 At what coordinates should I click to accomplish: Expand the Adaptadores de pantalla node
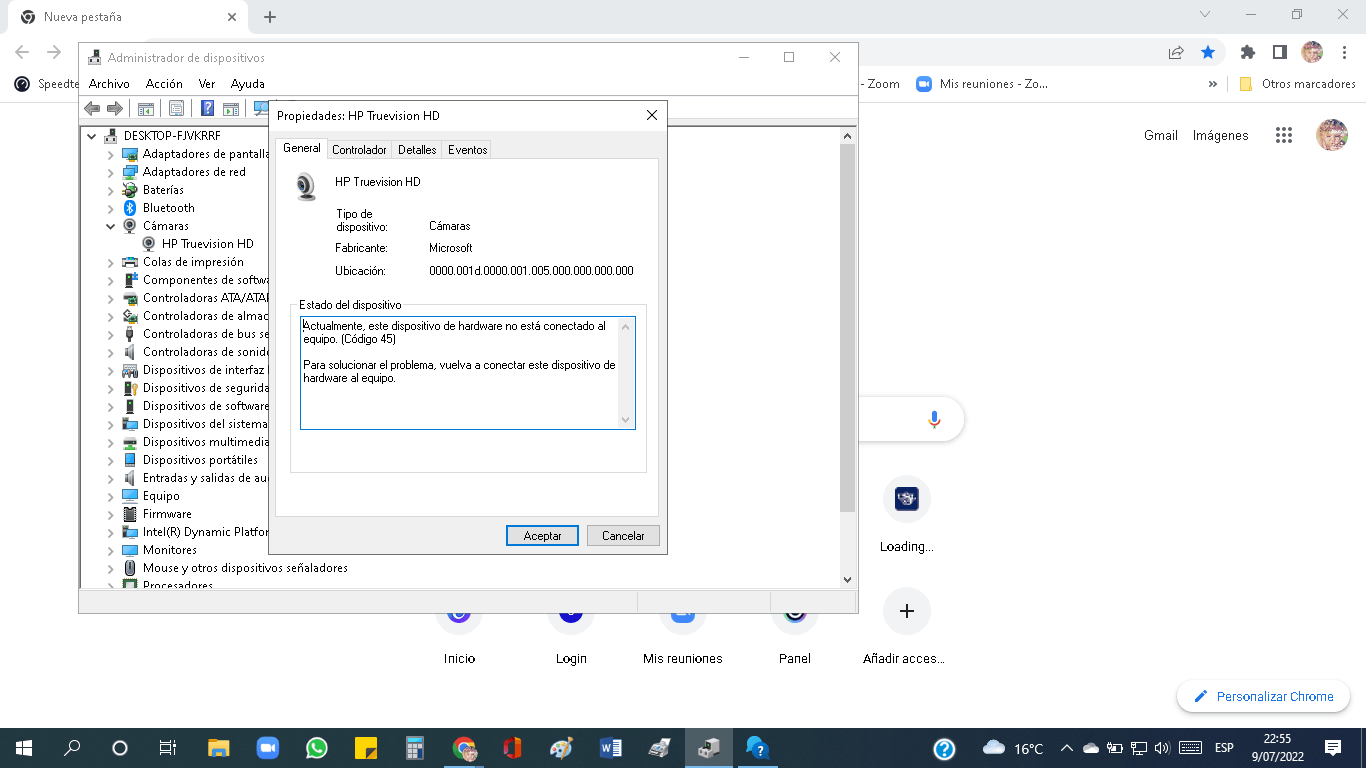pos(111,154)
